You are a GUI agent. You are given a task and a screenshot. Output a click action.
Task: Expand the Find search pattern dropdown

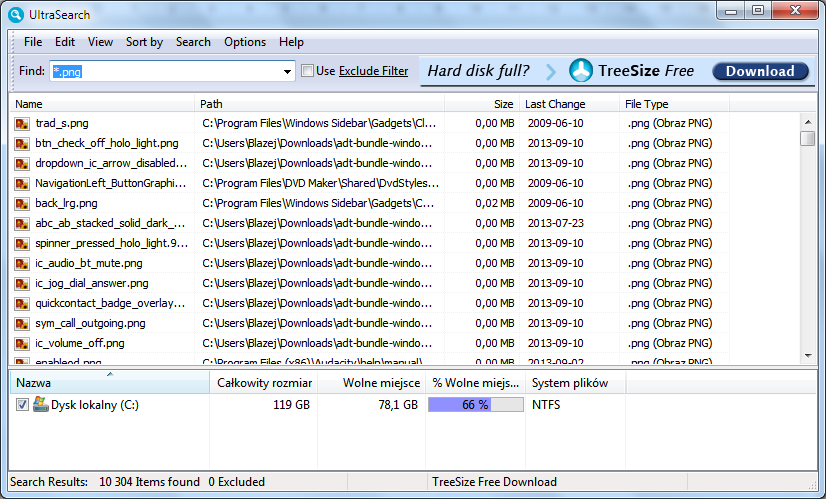287,71
